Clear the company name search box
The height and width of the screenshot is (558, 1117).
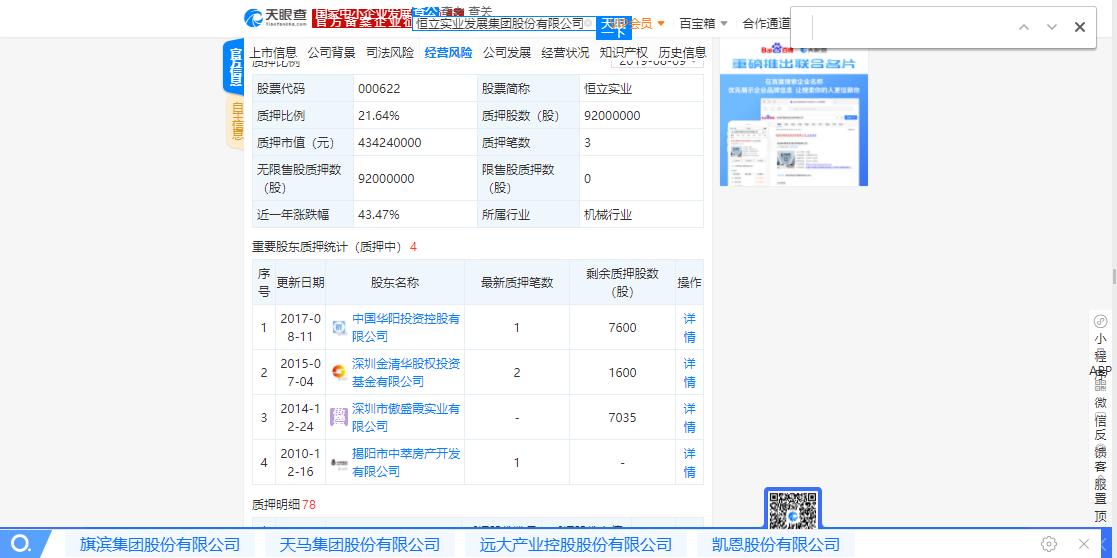589,24
